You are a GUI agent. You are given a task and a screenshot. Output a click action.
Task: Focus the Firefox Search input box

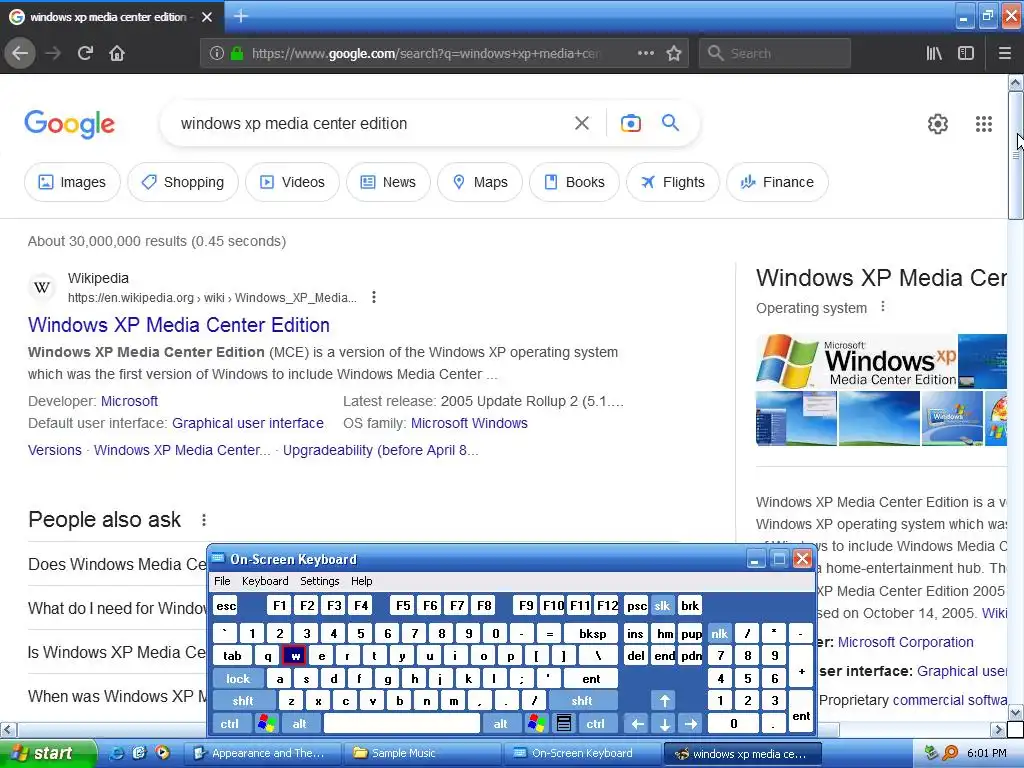775,53
